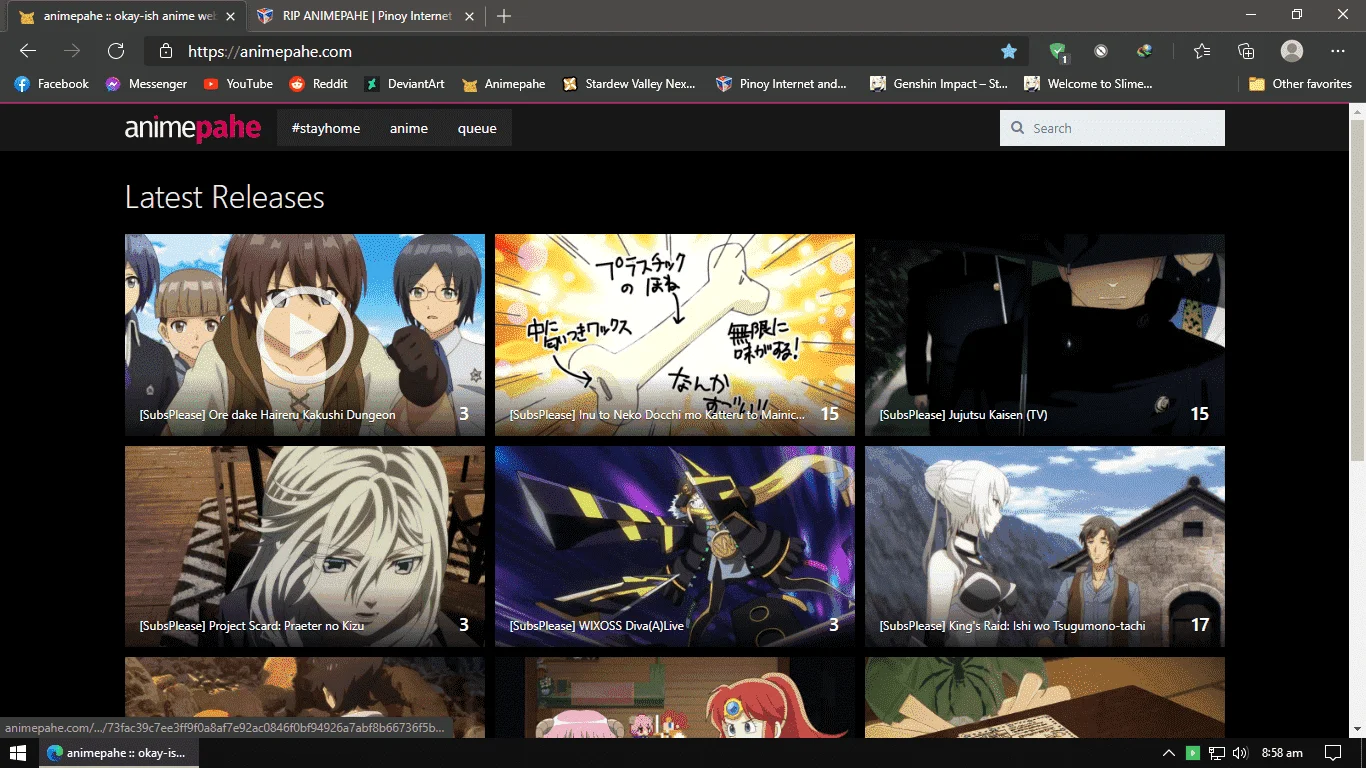Click the lock icon in address bar
The image size is (1366, 768).
tap(168, 51)
